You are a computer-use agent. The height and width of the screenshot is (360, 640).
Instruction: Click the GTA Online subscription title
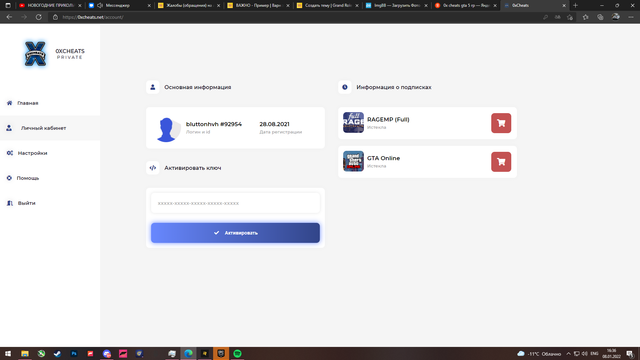point(383,158)
